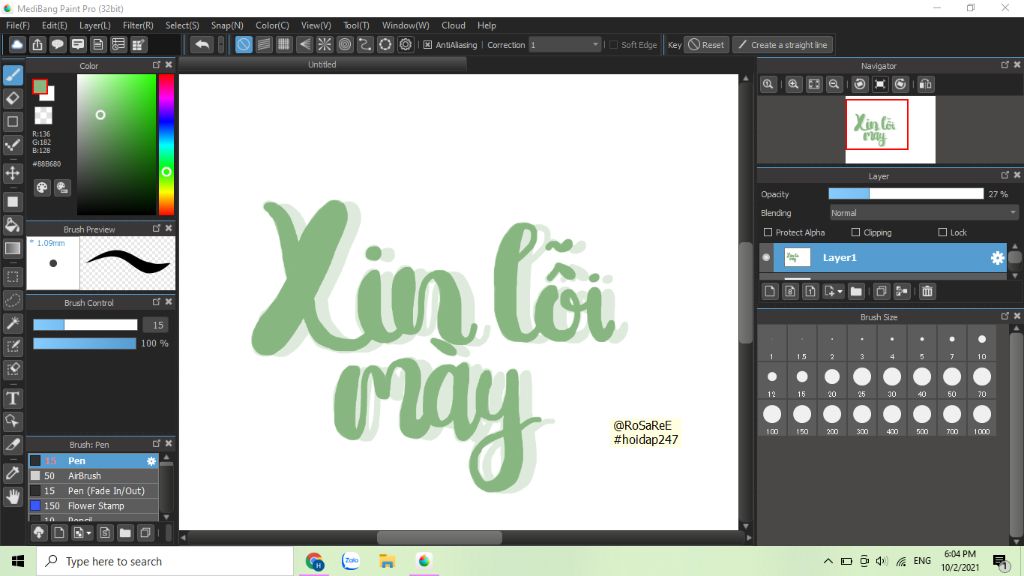Expand the add brush dropdown arrow
Screen dimensions: 1024x576
pos(89,534)
